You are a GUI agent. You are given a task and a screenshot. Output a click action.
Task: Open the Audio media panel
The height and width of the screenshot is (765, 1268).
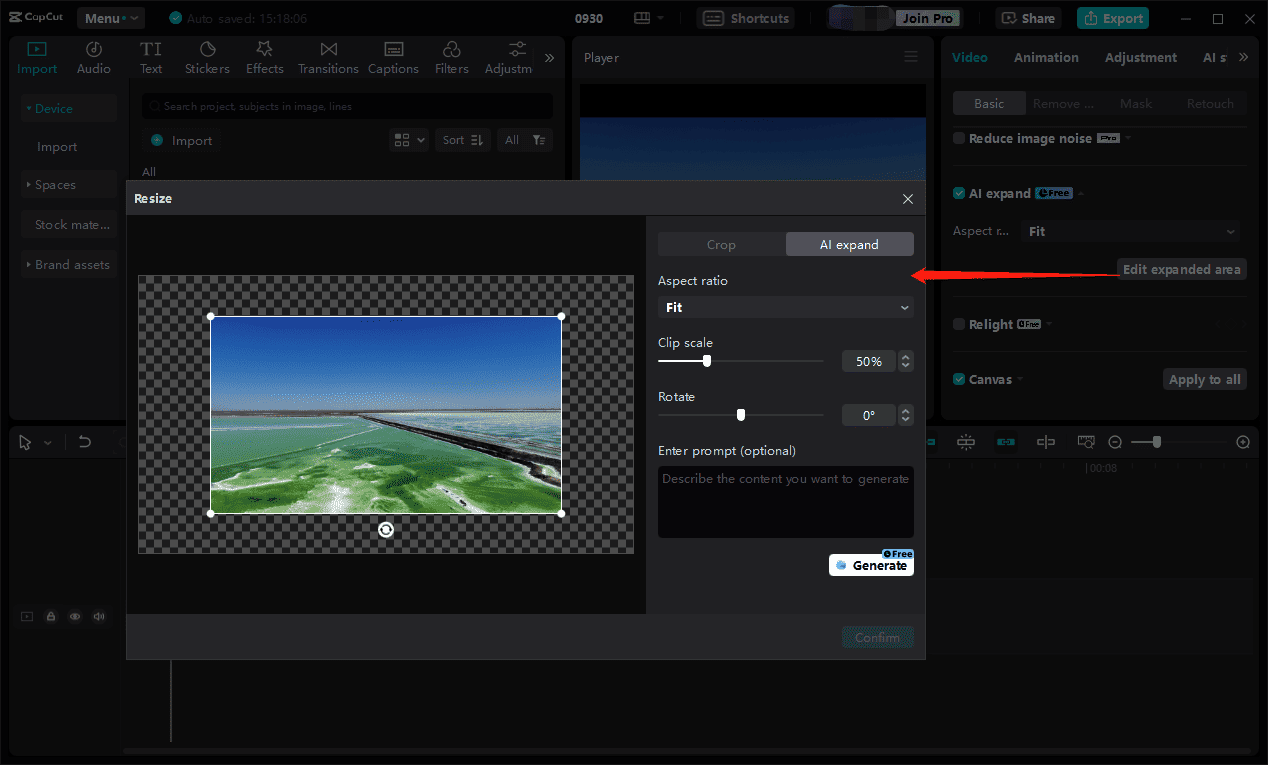point(94,58)
